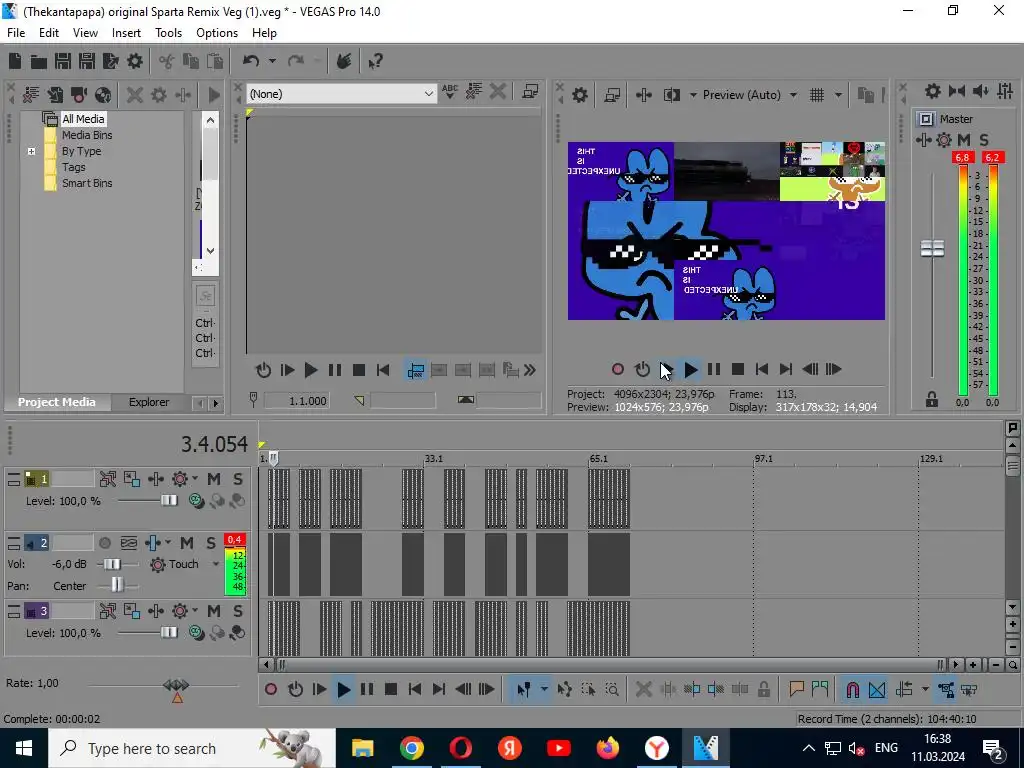
Task: Open the Touch automation mode dropdown on track 2
Action: [216, 564]
